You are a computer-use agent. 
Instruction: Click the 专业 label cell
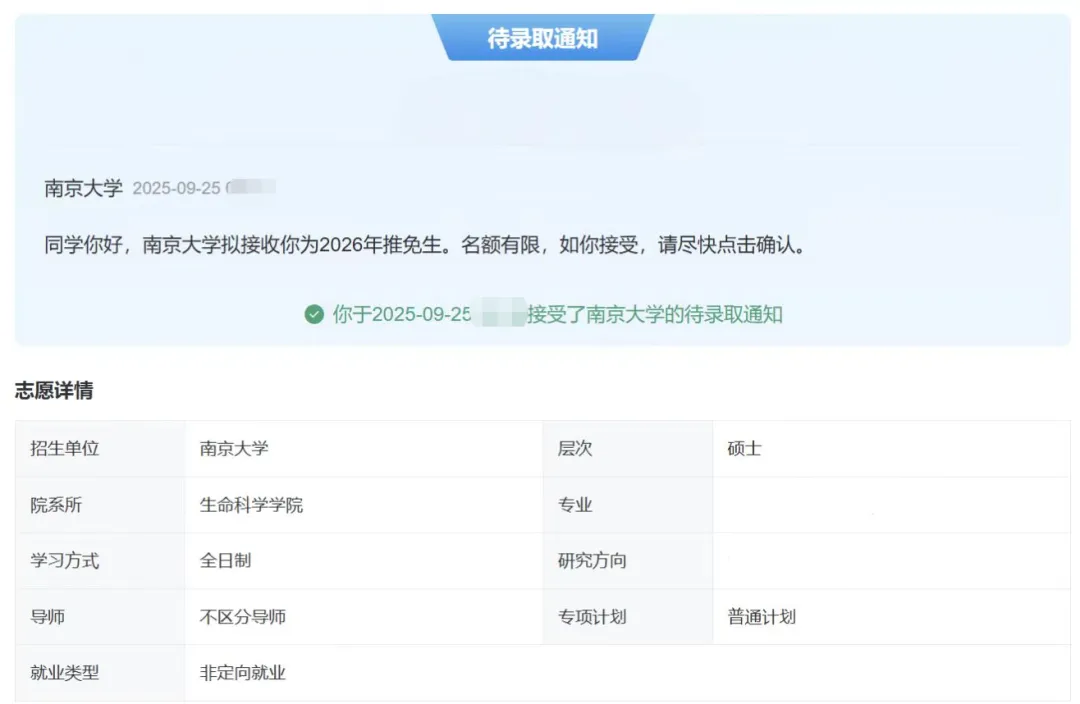click(627, 505)
